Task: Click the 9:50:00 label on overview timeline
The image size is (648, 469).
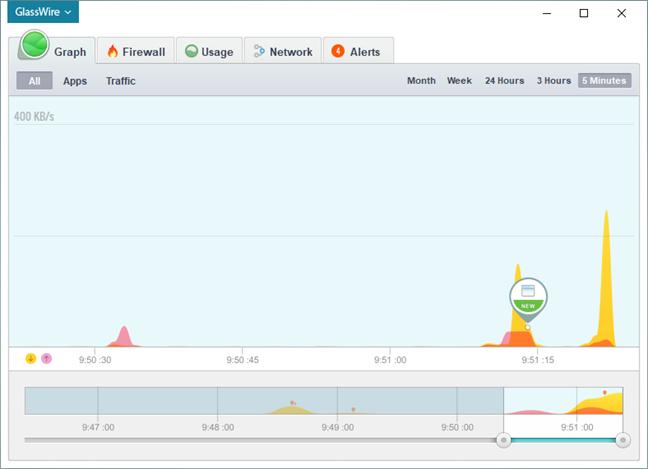Action: (x=457, y=427)
